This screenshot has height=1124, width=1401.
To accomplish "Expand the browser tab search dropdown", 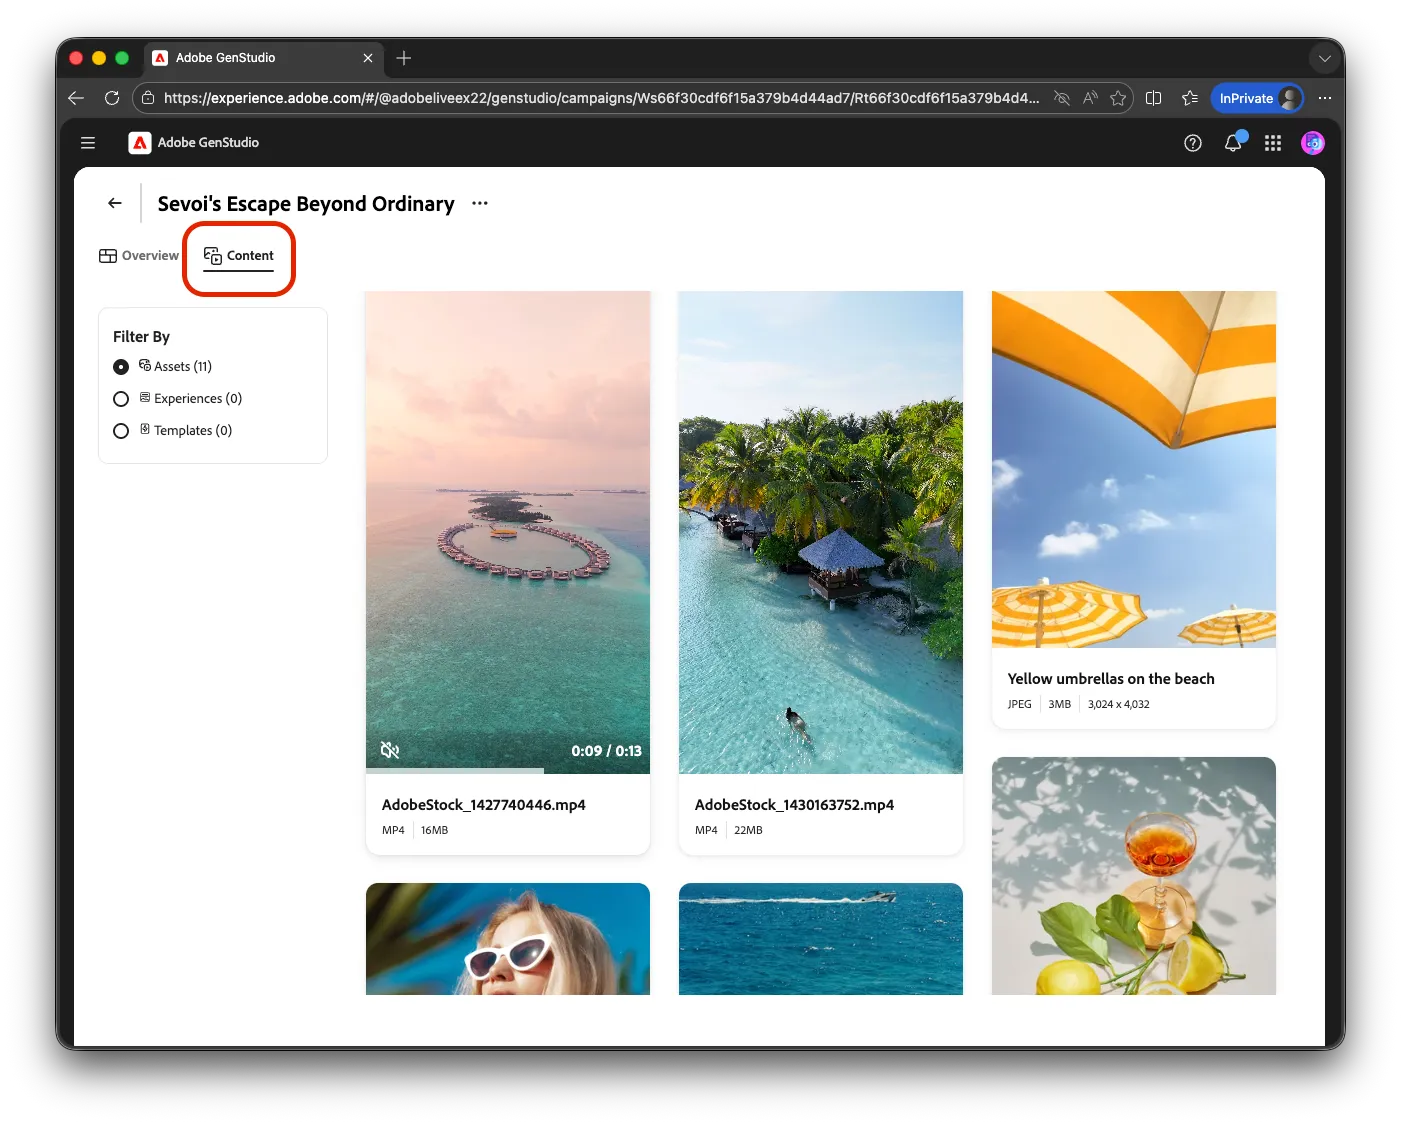I will 1325,58.
